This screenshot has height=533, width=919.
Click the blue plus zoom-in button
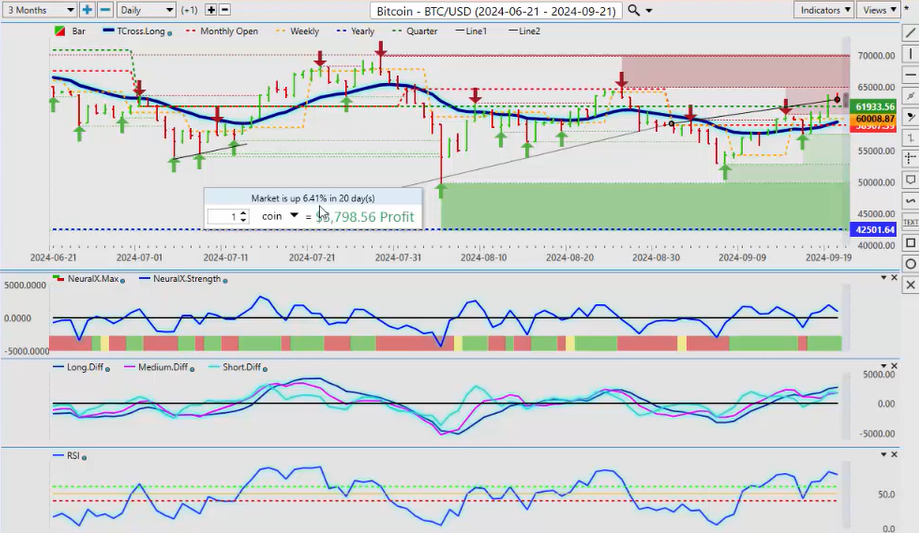[x=87, y=10]
